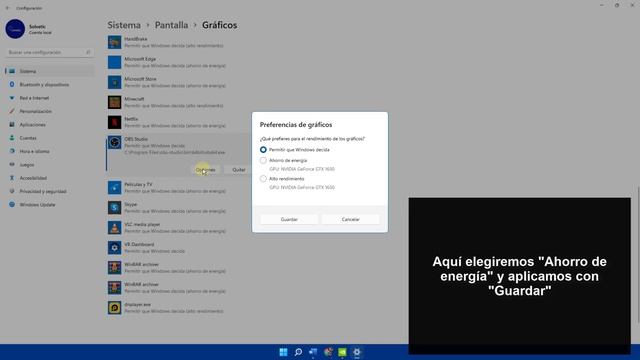Click the Privacidad y seguridad shield icon
Viewport: 640px width, 360px height.
pos(12,191)
